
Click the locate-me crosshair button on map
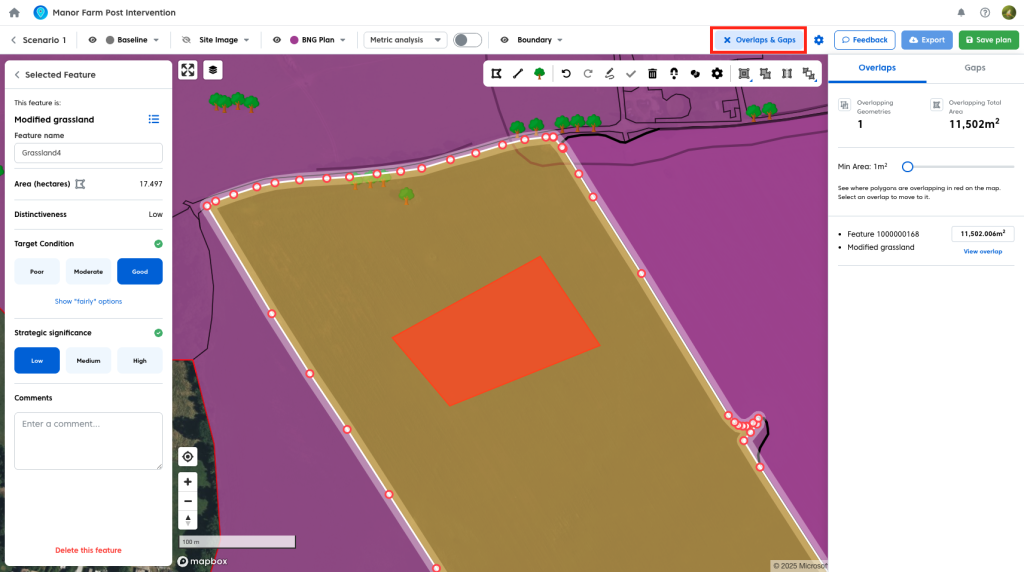(x=188, y=456)
